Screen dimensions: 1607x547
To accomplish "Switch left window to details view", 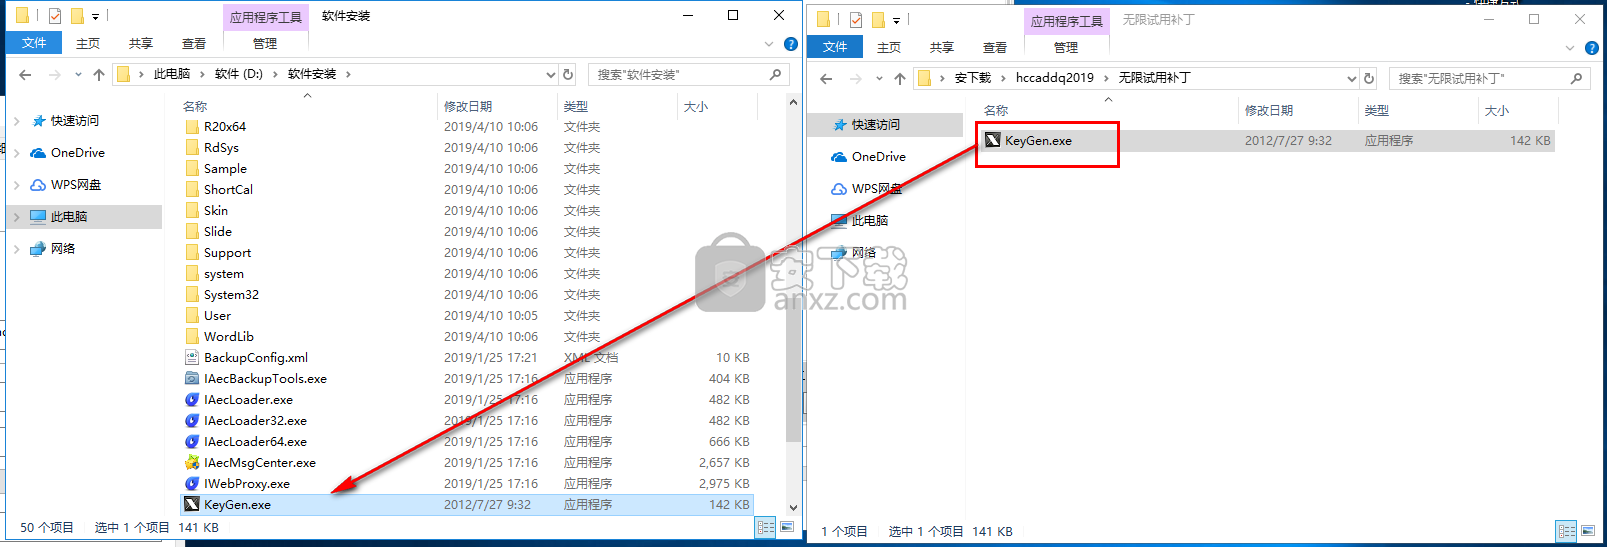I will [766, 527].
